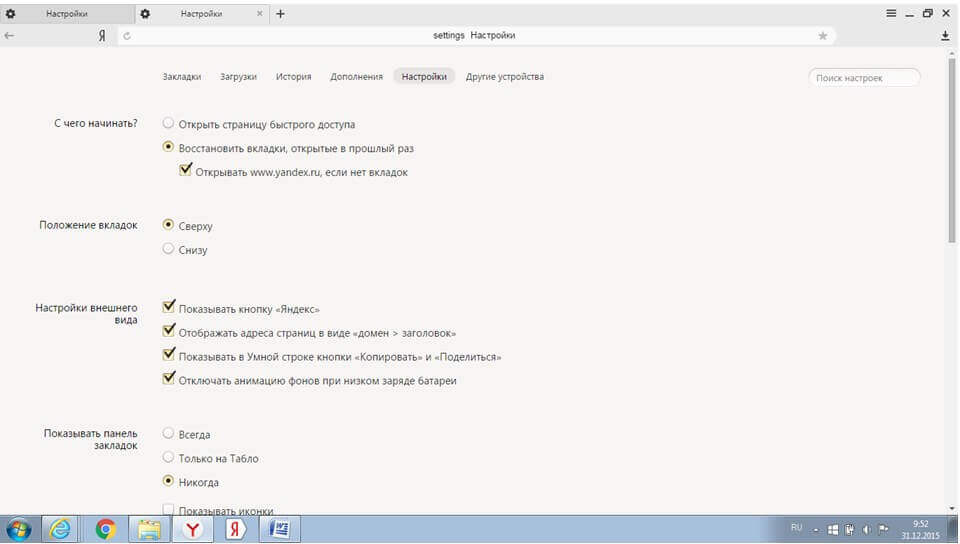
Task: Open the downloads arrow icon in the toolbar
Action: (x=946, y=35)
